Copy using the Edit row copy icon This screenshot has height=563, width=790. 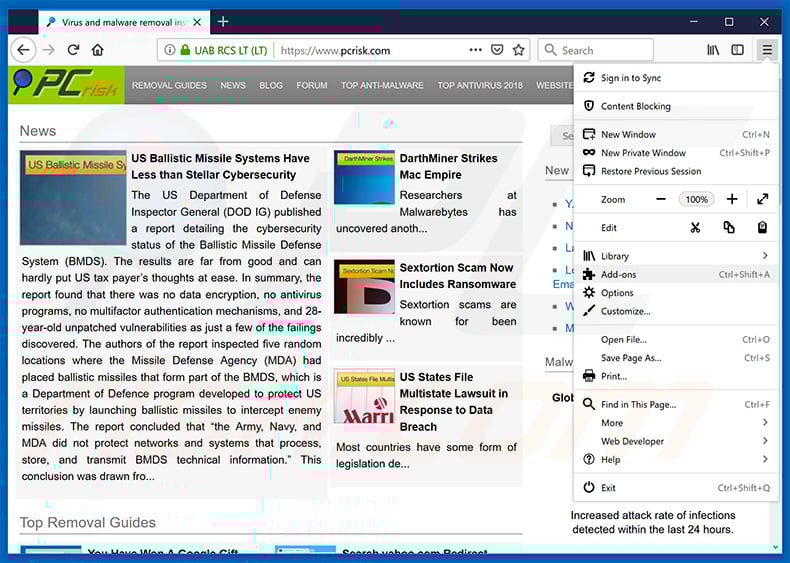(729, 227)
